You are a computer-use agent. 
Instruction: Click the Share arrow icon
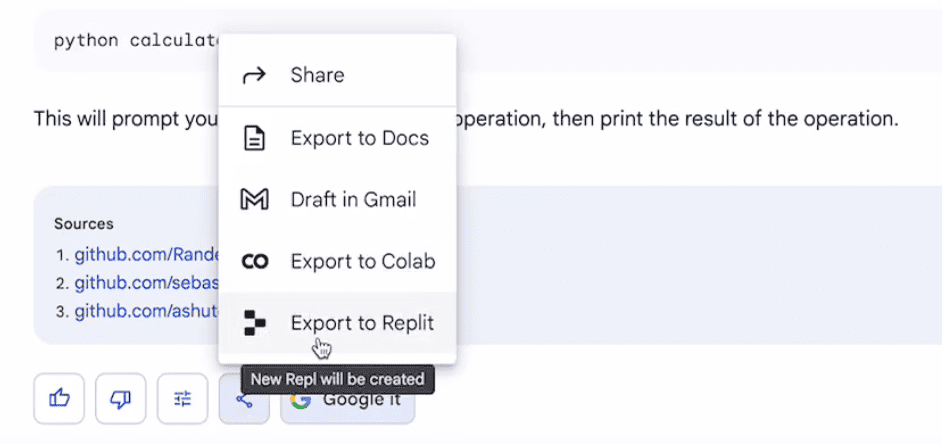point(254,76)
